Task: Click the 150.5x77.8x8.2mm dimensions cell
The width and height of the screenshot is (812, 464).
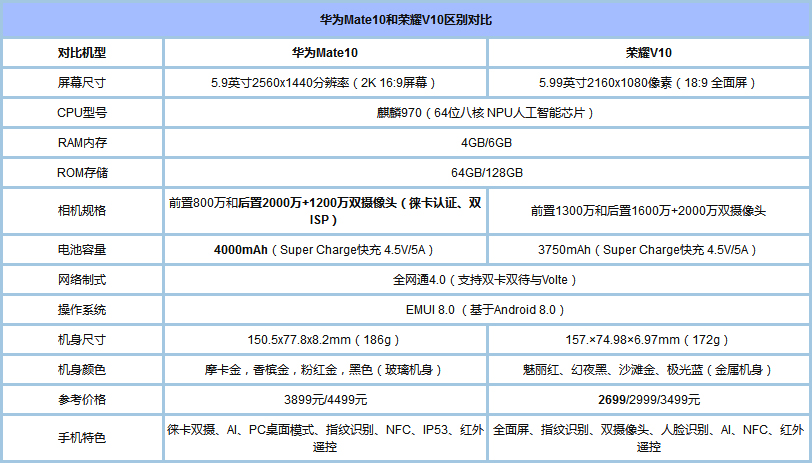Action: pos(325,340)
